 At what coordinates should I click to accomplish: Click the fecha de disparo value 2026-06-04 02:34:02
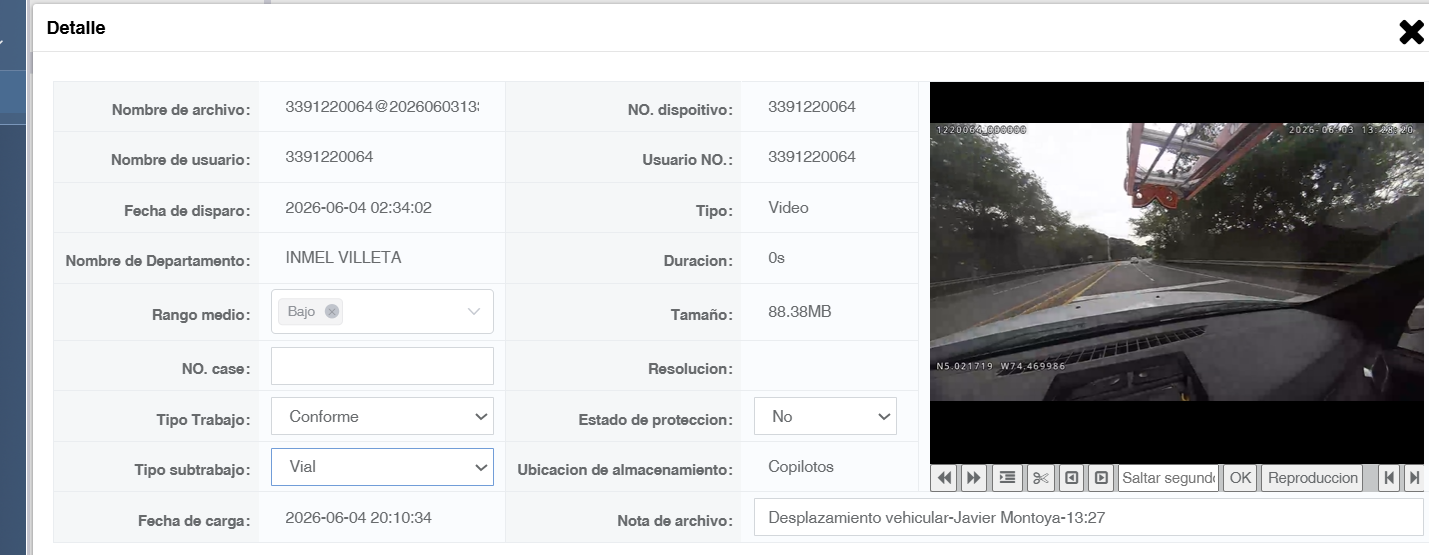click(358, 208)
